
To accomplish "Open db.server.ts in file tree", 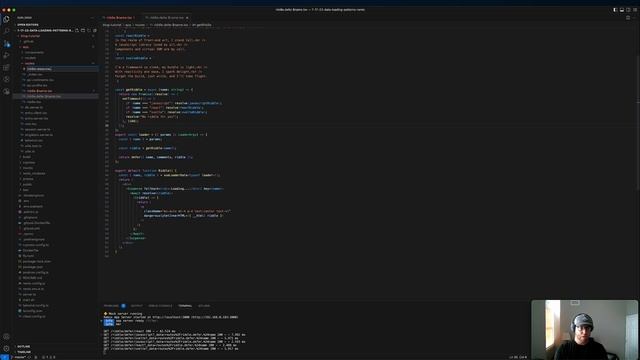I will pyautogui.click(x=33, y=107).
